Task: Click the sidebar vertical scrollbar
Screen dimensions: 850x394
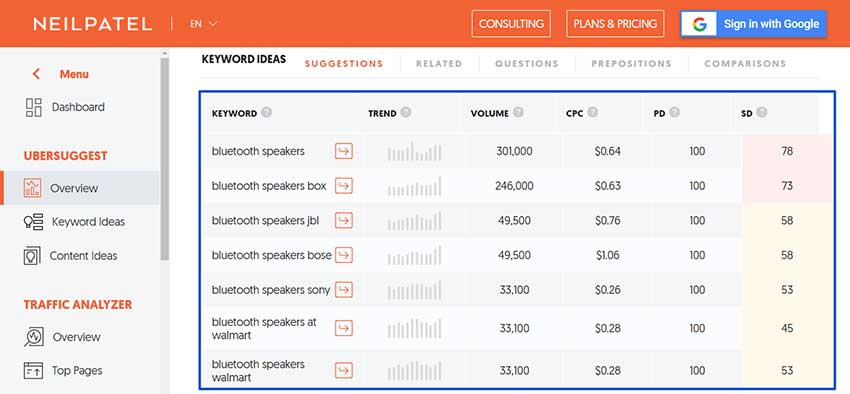Action: (x=164, y=157)
